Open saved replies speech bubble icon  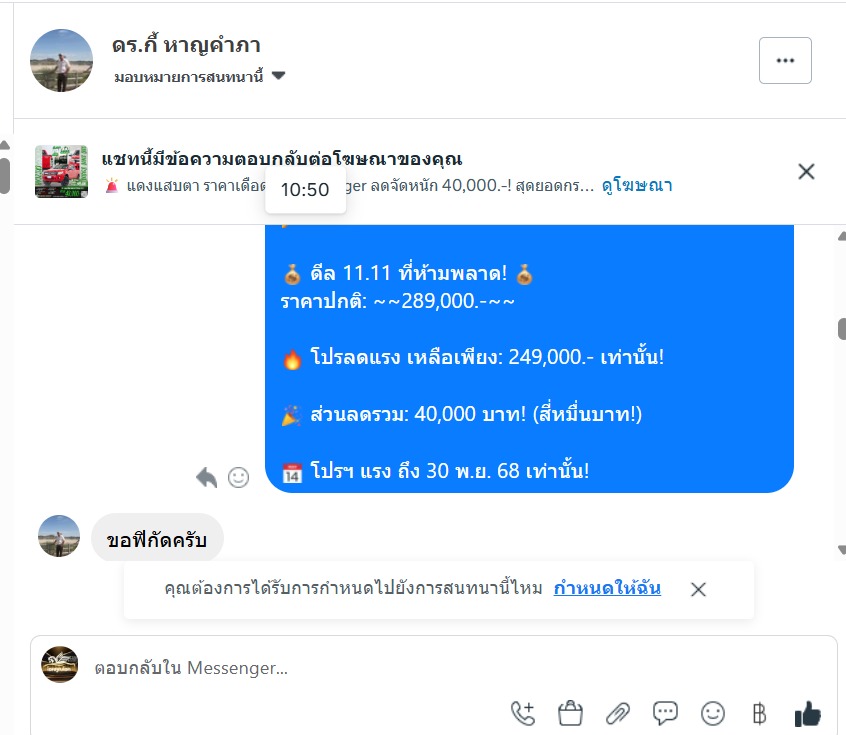[x=665, y=713]
